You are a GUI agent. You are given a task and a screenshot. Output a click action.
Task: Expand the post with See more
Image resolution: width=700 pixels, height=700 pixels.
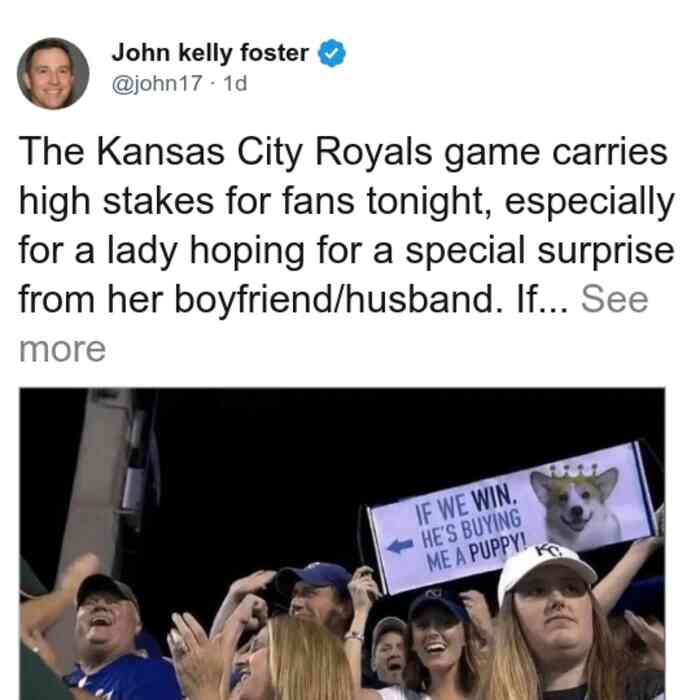point(614,300)
